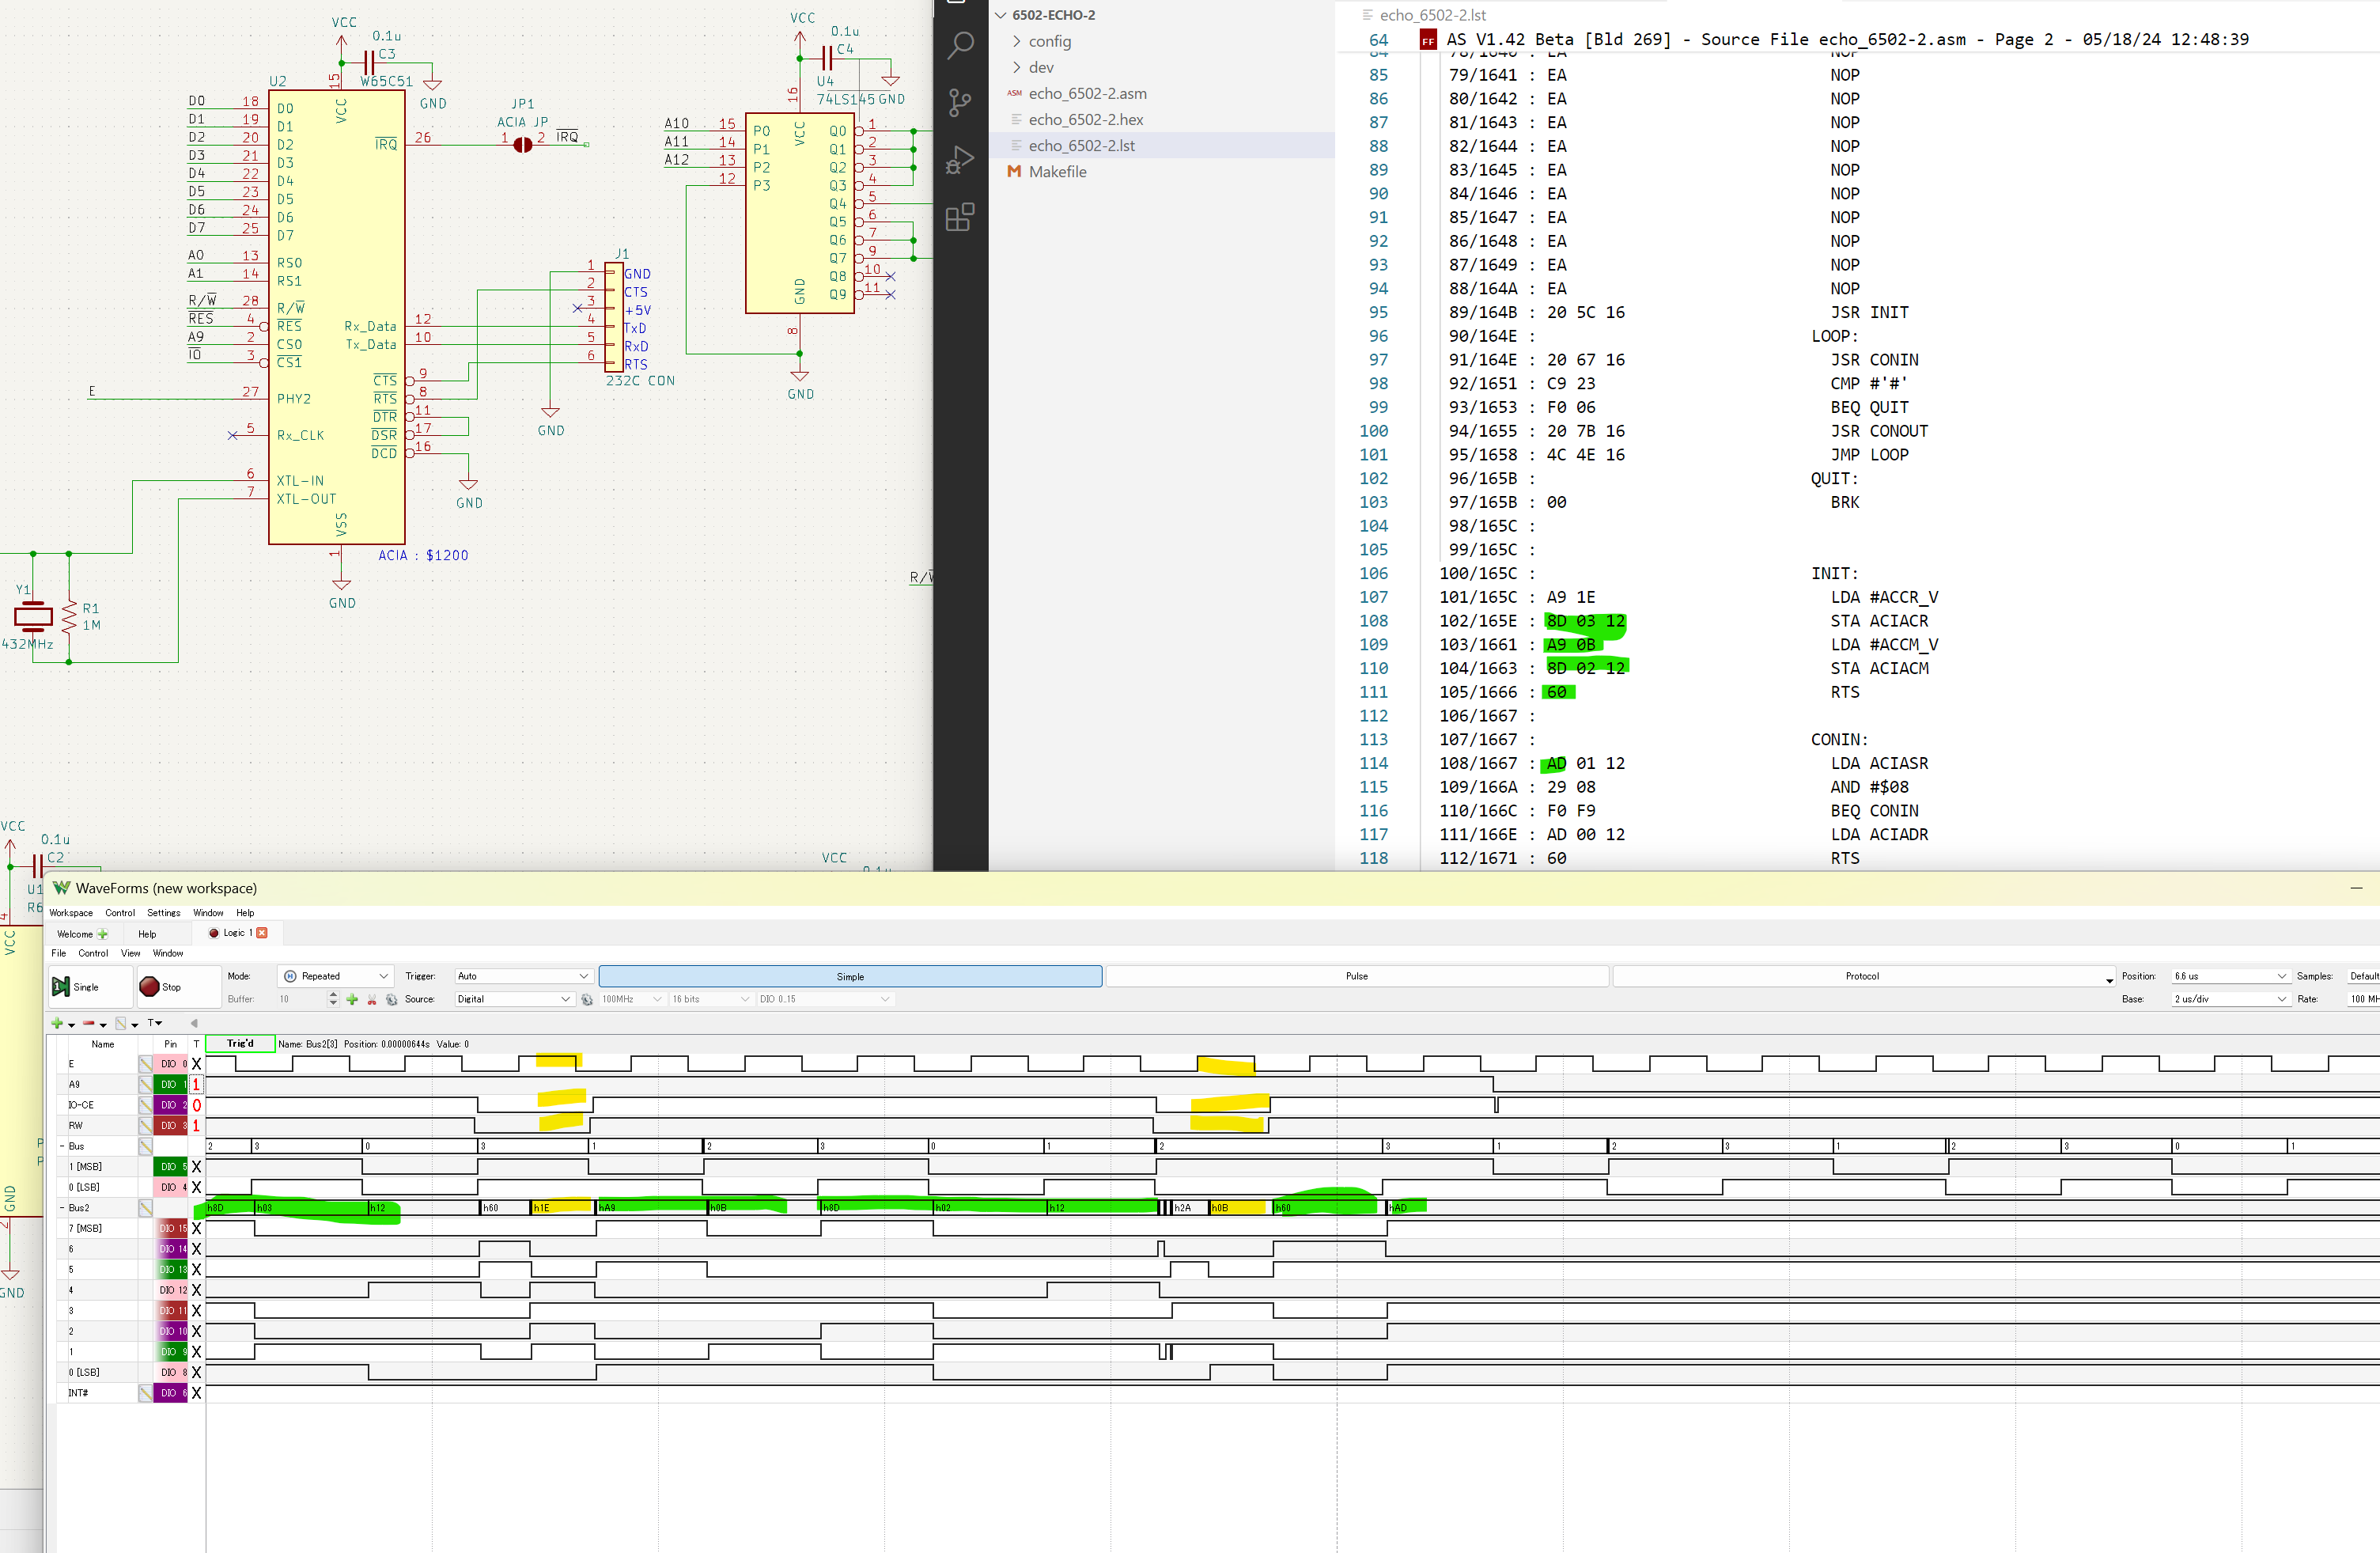Click the Welcome tab green plus icon
The width and height of the screenshot is (2380, 1553).
pyautogui.click(x=102, y=934)
